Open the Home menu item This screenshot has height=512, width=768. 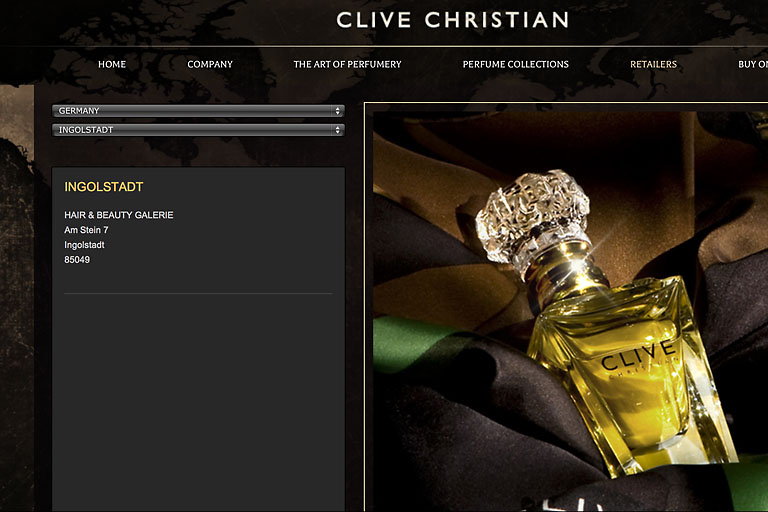(x=112, y=64)
